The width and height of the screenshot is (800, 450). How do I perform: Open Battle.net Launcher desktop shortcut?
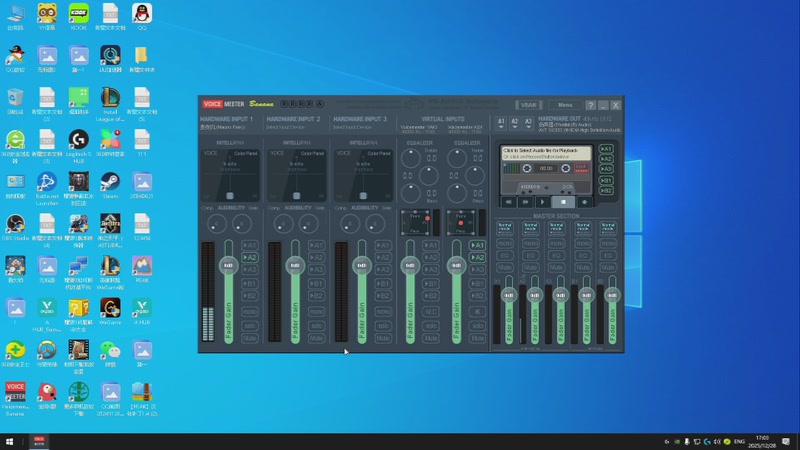47,188
